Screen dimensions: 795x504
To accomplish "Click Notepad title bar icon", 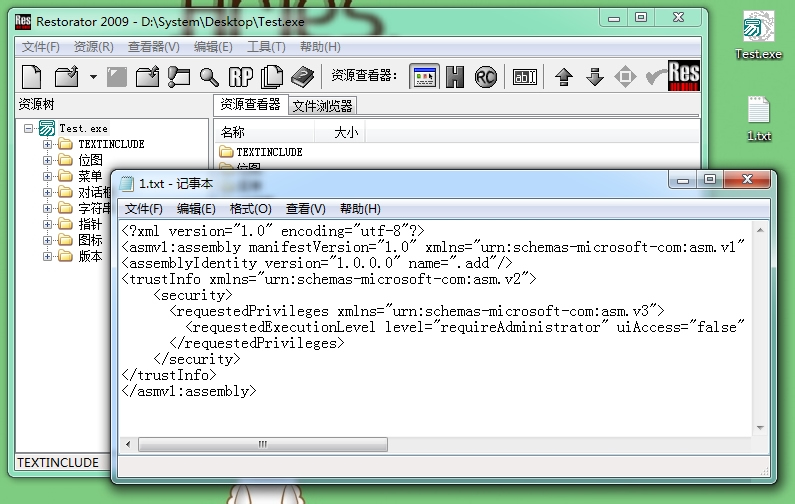I will click(127, 184).
